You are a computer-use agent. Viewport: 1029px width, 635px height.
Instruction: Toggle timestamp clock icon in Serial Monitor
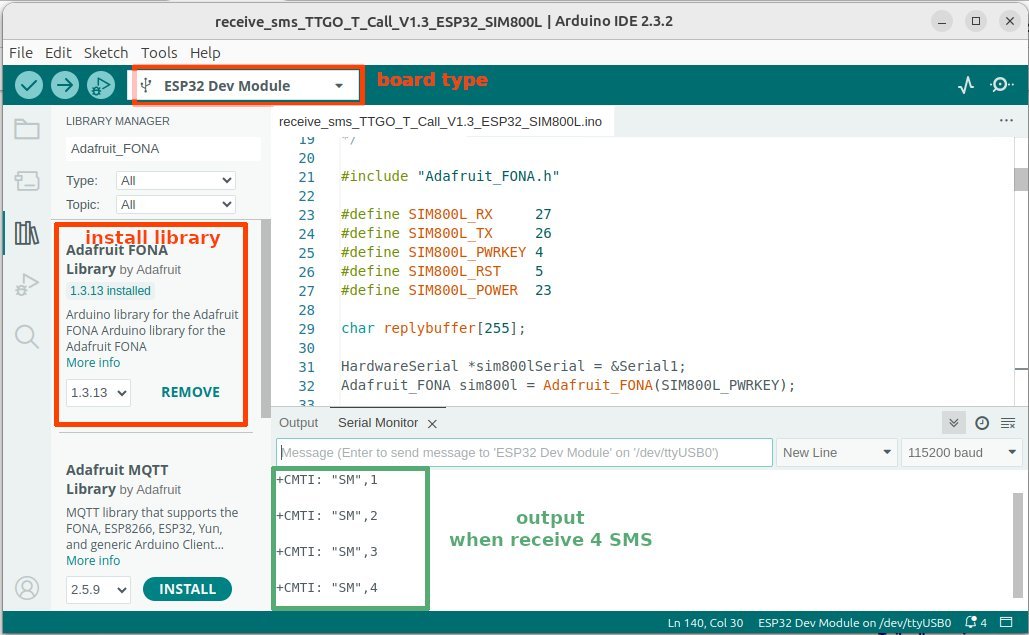982,423
